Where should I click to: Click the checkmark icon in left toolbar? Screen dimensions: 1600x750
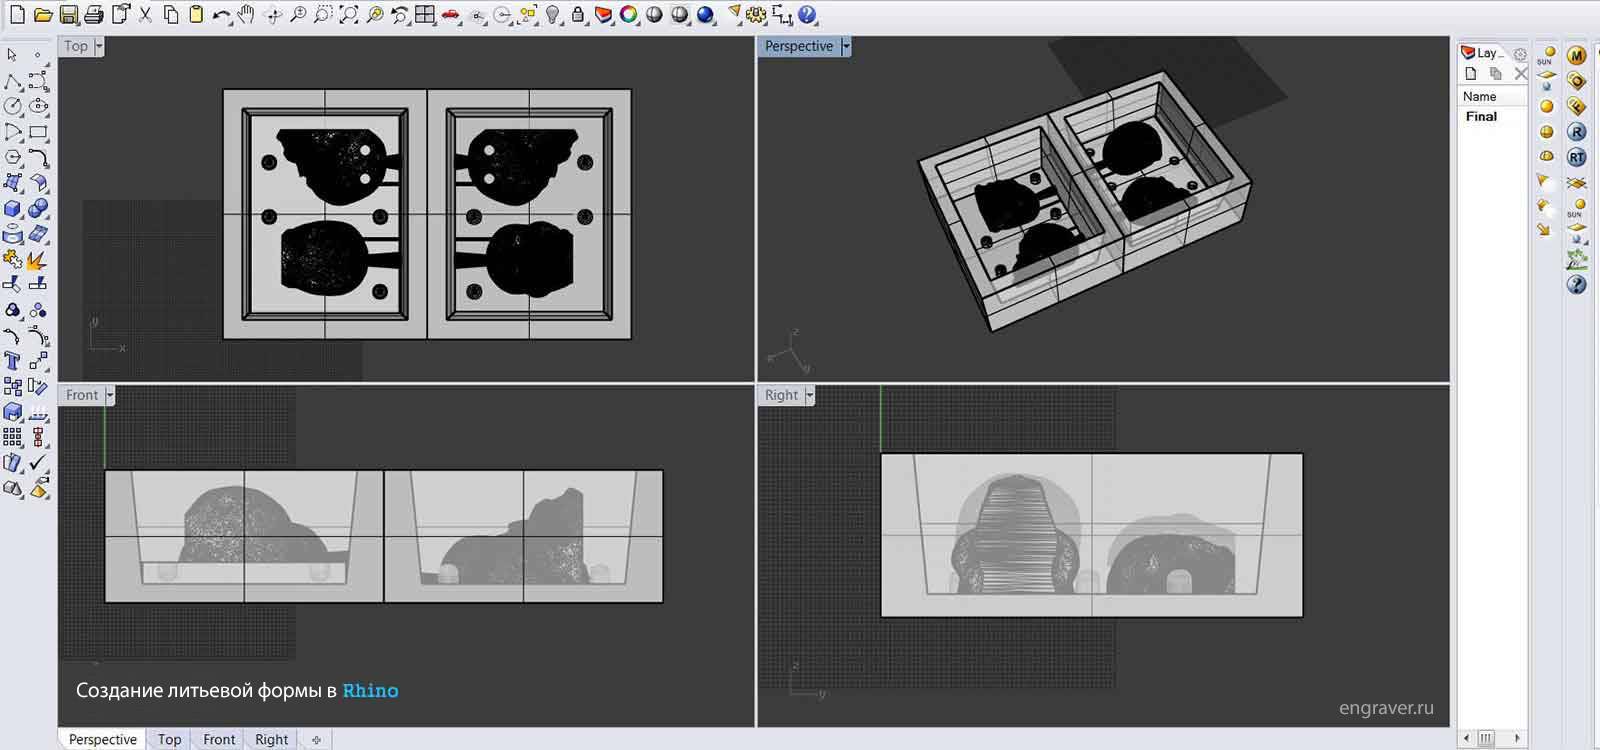coord(38,463)
